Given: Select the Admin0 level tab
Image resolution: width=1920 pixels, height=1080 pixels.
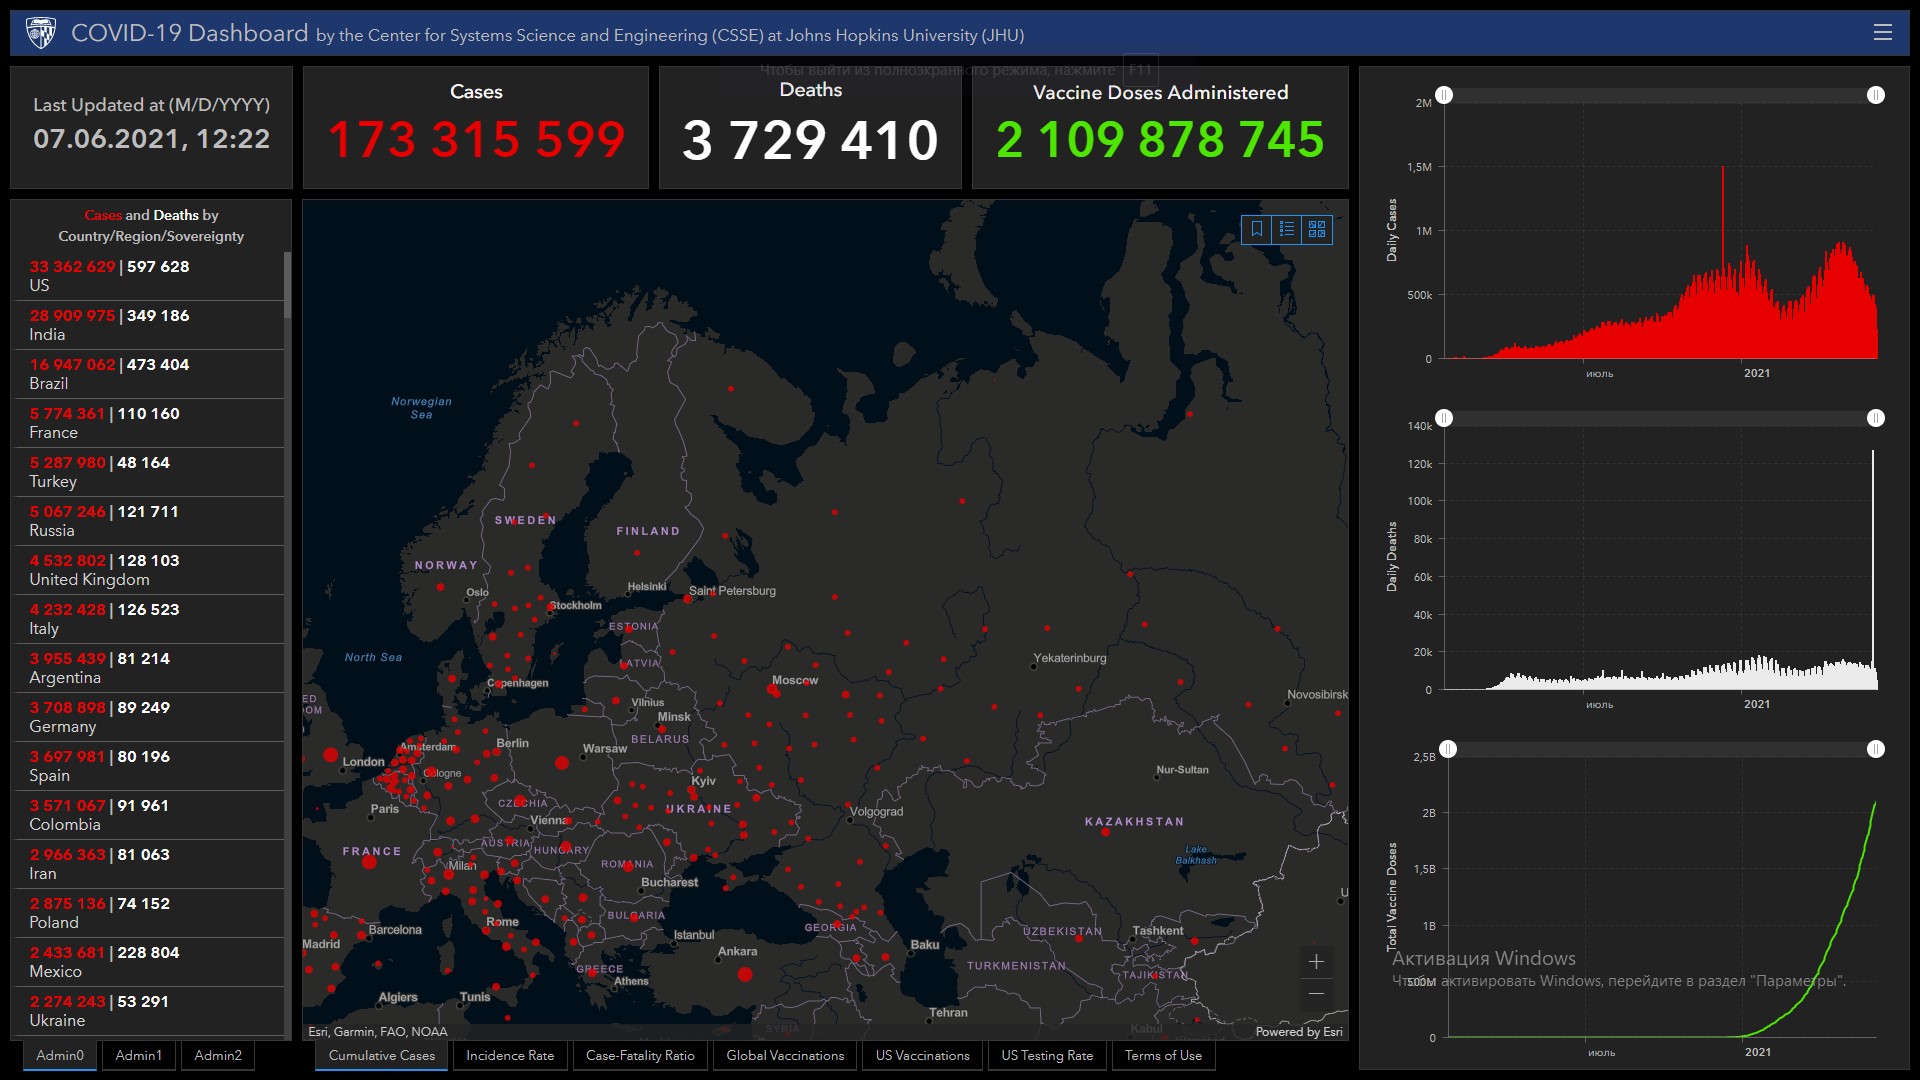Looking at the screenshot, I should click(60, 1055).
